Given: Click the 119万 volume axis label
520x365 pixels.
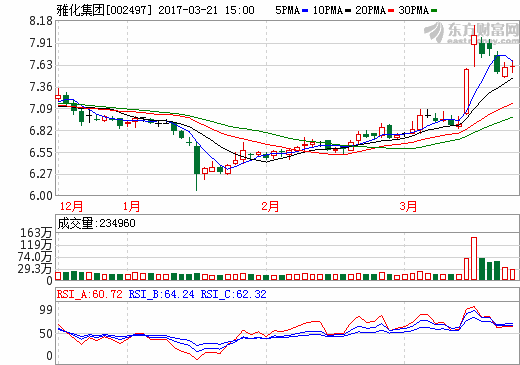Looking at the screenshot, I should (x=36, y=245).
